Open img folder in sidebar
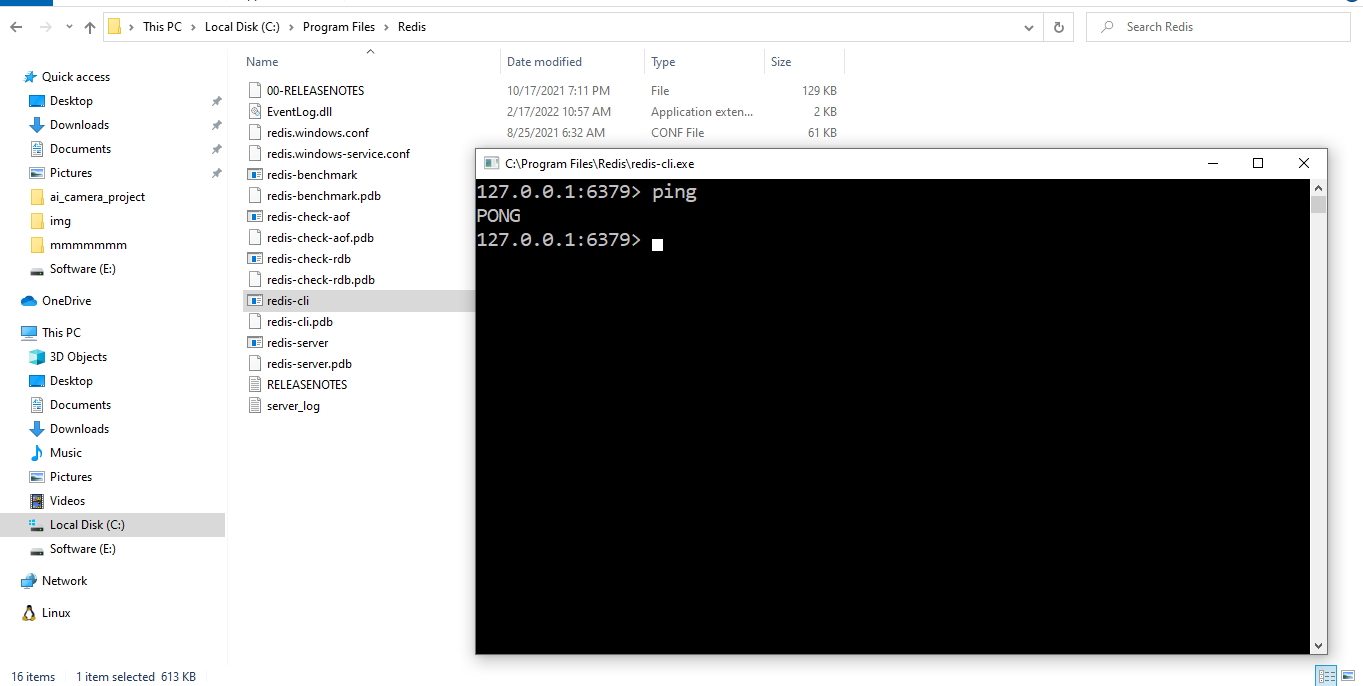Viewport: 1363px width, 686px height. coord(60,221)
